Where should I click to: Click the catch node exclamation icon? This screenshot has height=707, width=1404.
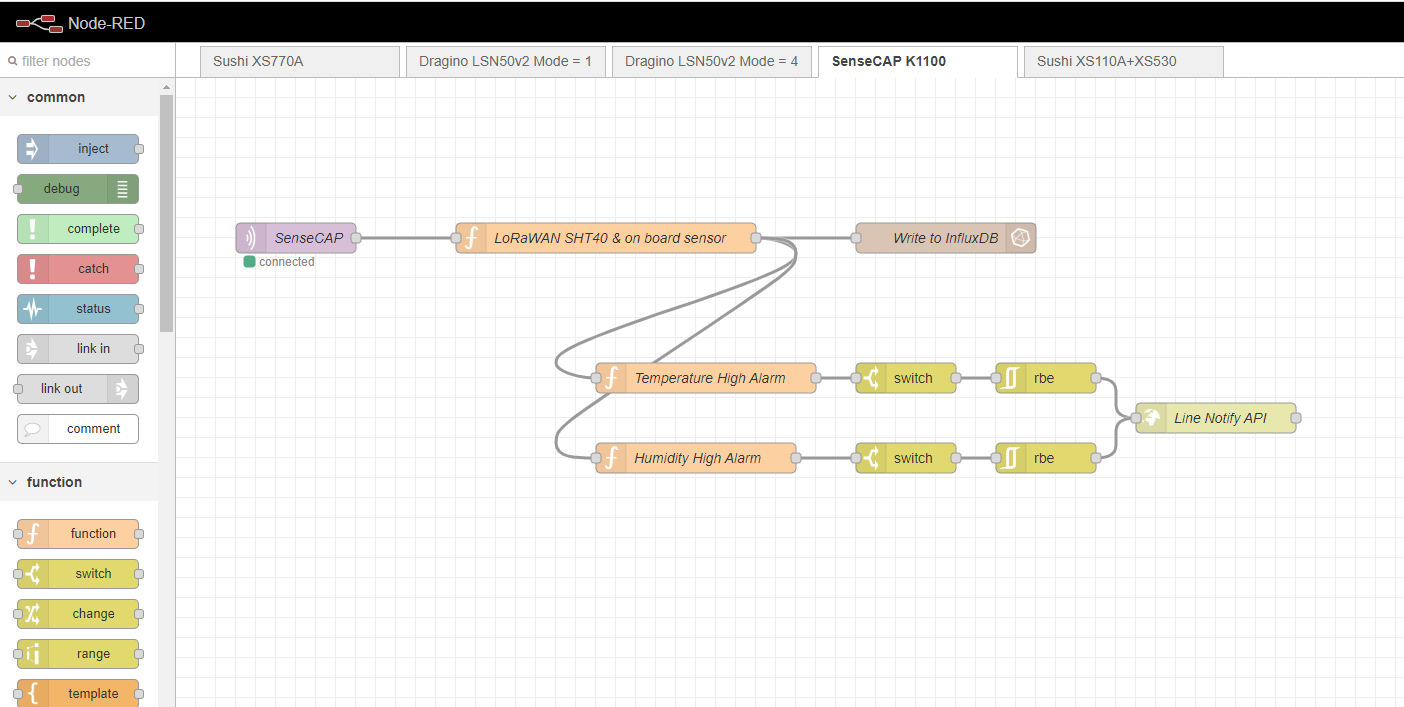coord(32,269)
